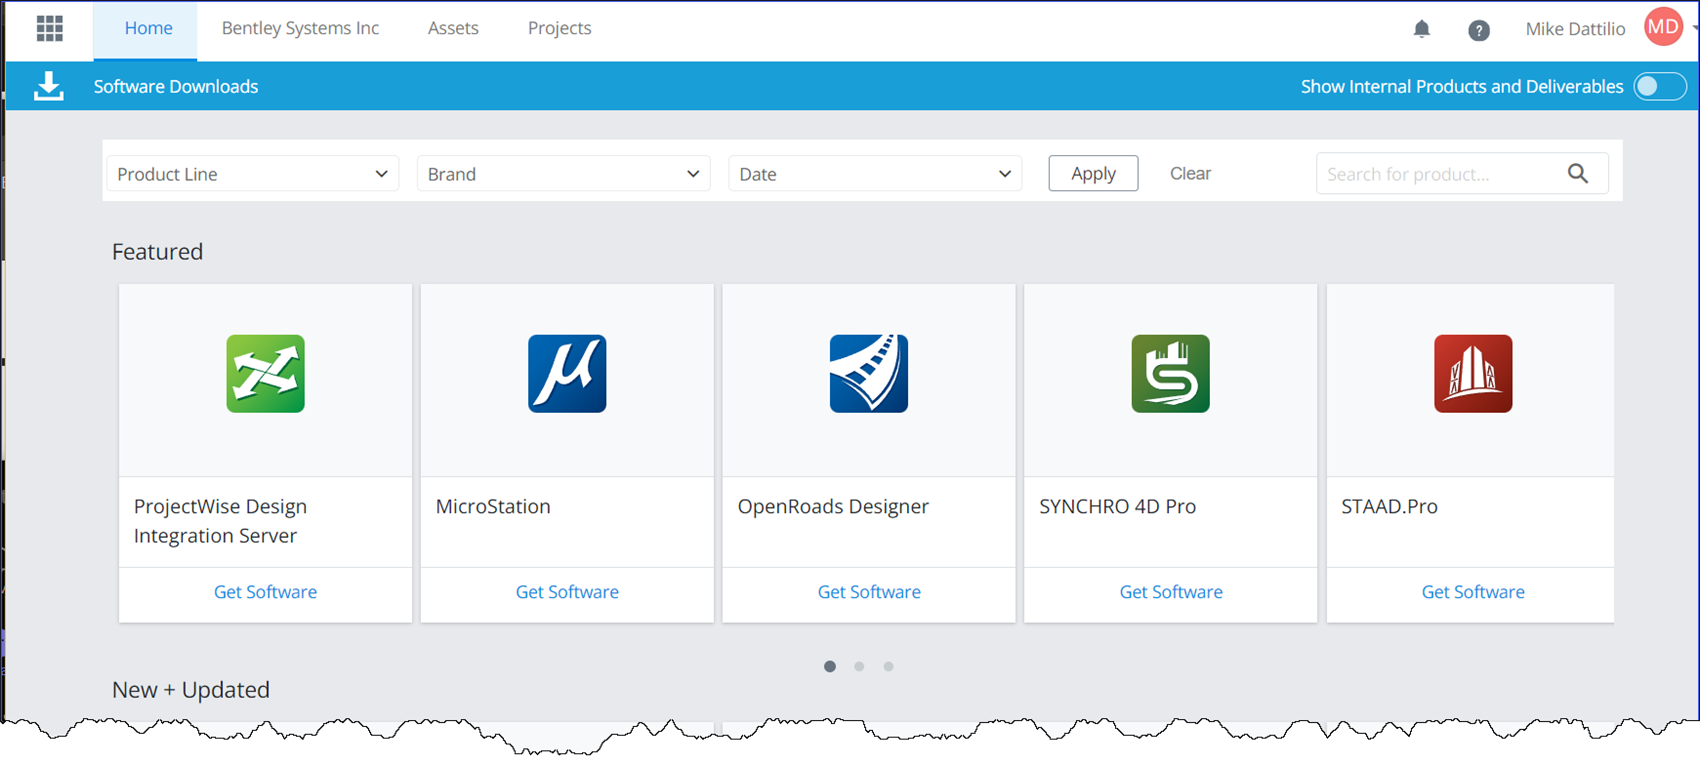Get Software for SYNCHRO 4D Pro

[x=1171, y=592]
